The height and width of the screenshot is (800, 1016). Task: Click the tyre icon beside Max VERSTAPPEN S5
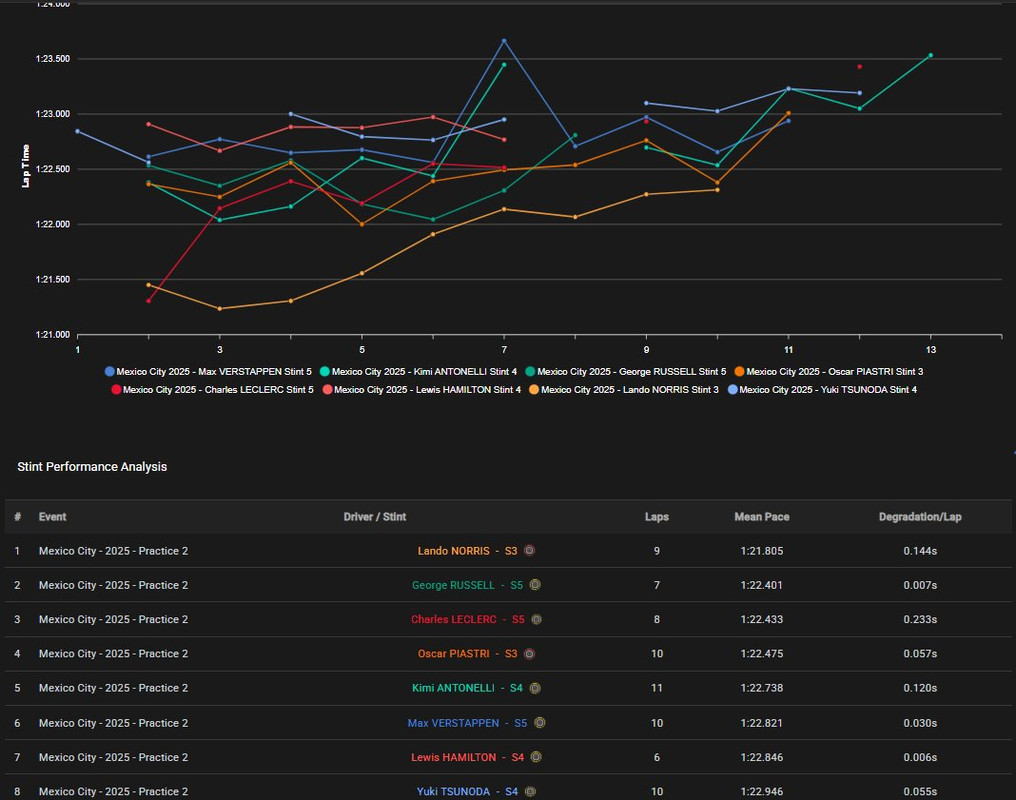[539, 722]
